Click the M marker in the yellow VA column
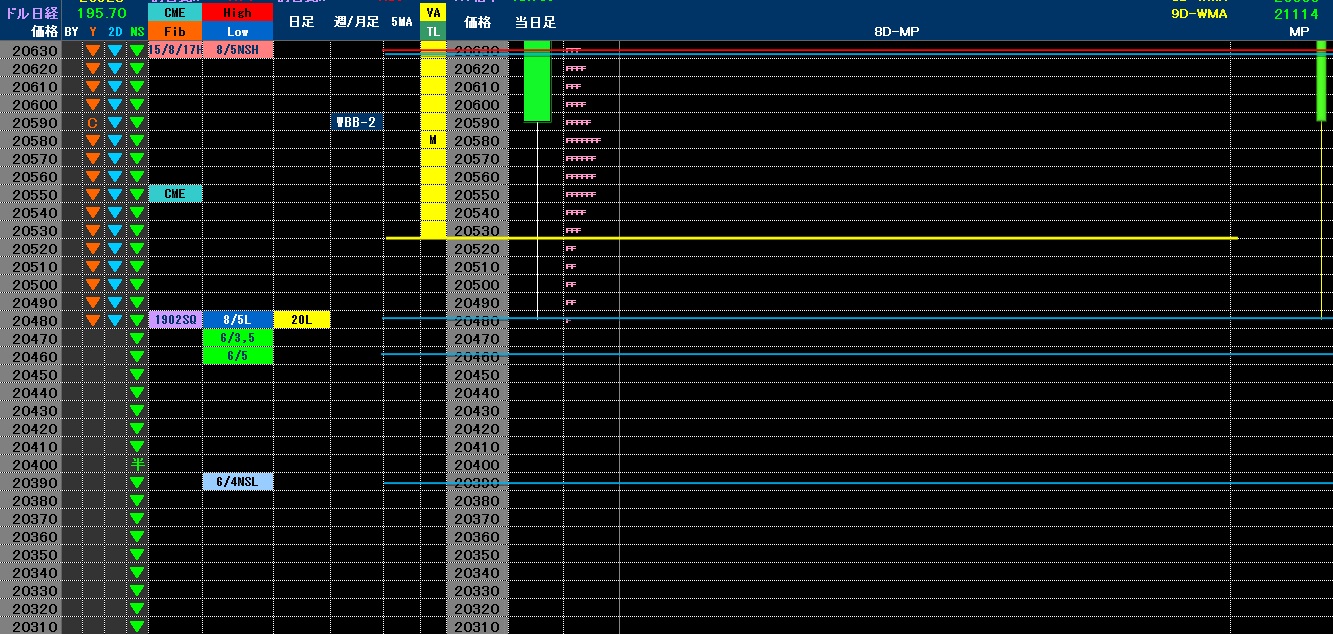The image size is (1333, 634). point(433,140)
